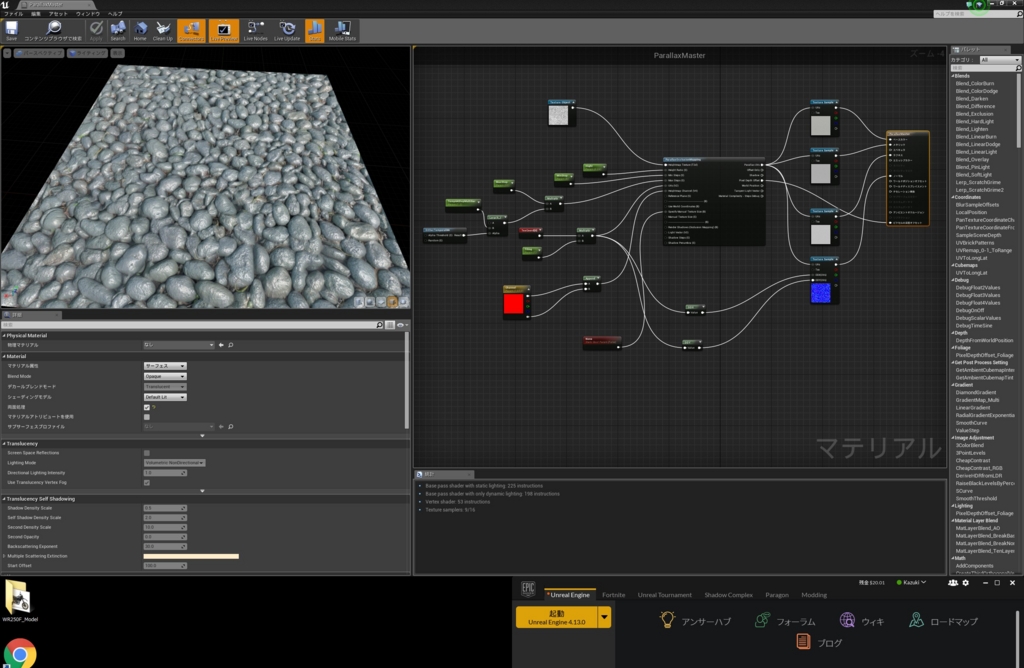The image size is (1024, 668).
Task: Toggle Live Preview in the toolbar
Action: tap(223, 30)
